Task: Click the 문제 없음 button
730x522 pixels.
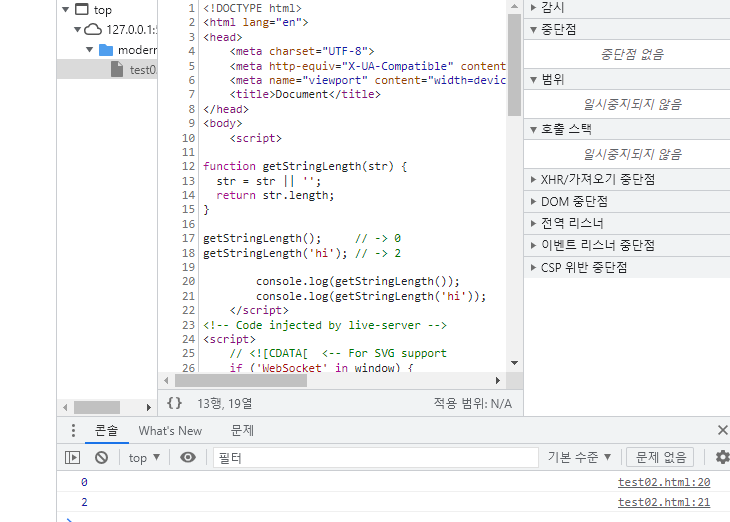Action: [660, 457]
